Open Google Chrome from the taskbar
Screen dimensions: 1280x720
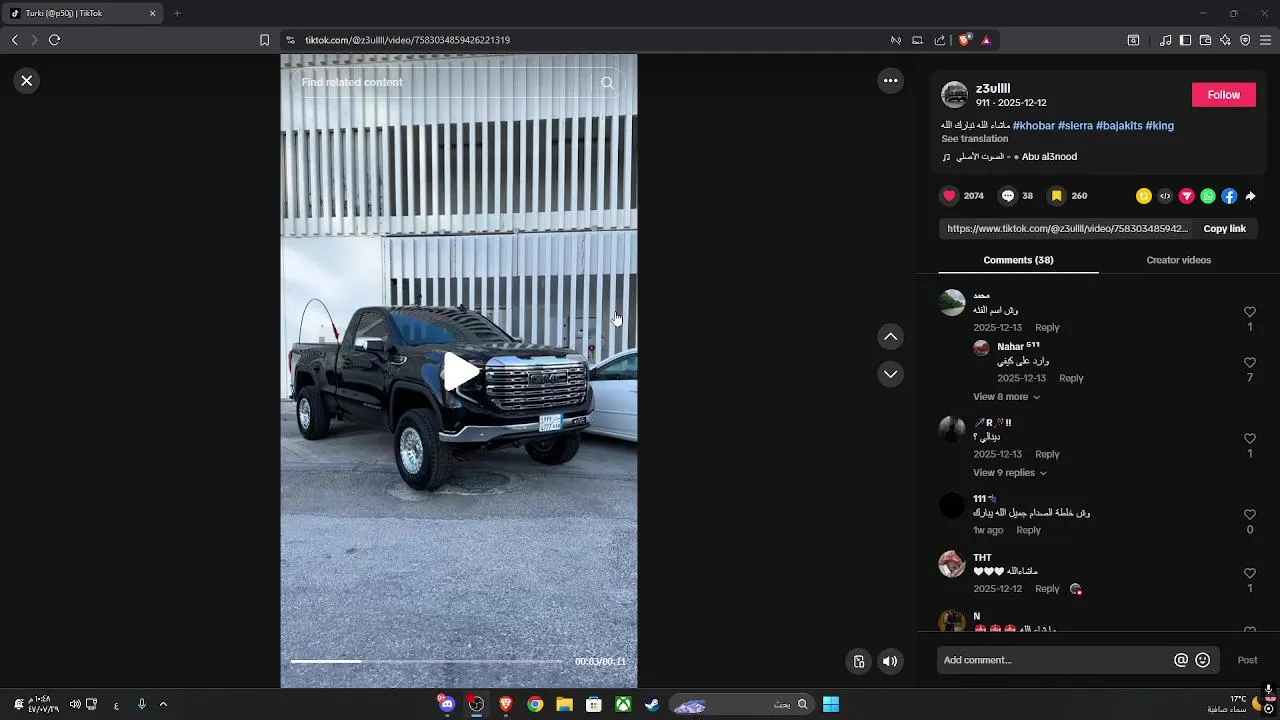535,704
